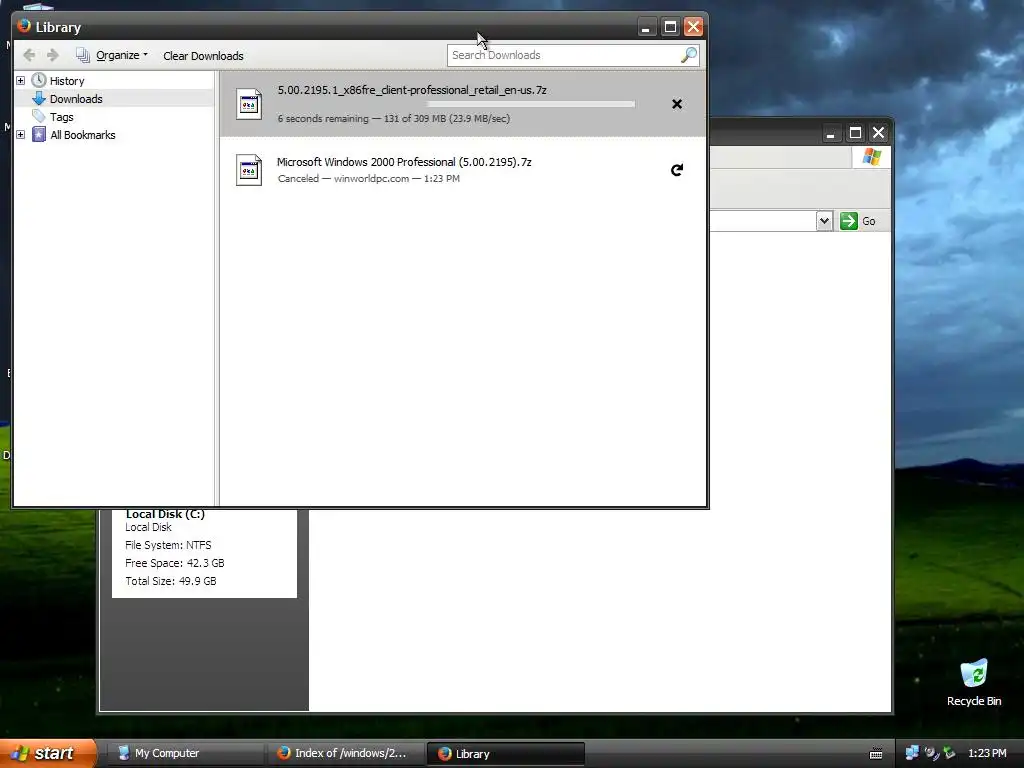This screenshot has height=768, width=1024.
Task: Click the Downloads blue arrow icon
Action: tap(39, 99)
